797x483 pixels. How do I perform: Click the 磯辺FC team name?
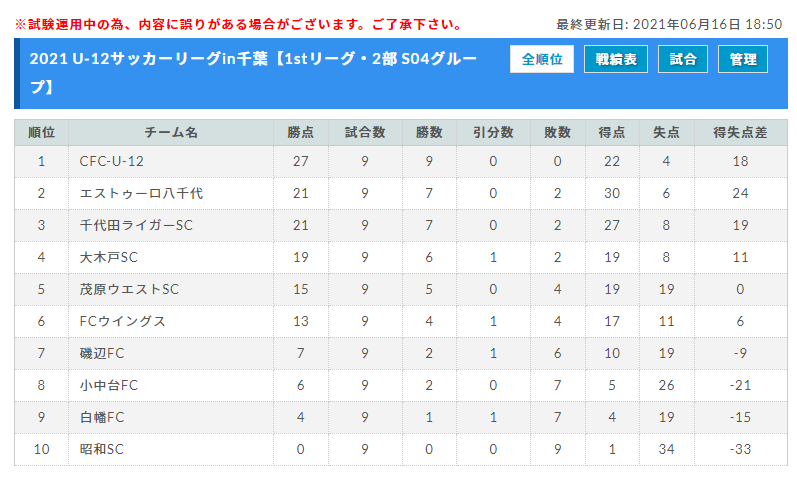tap(102, 353)
